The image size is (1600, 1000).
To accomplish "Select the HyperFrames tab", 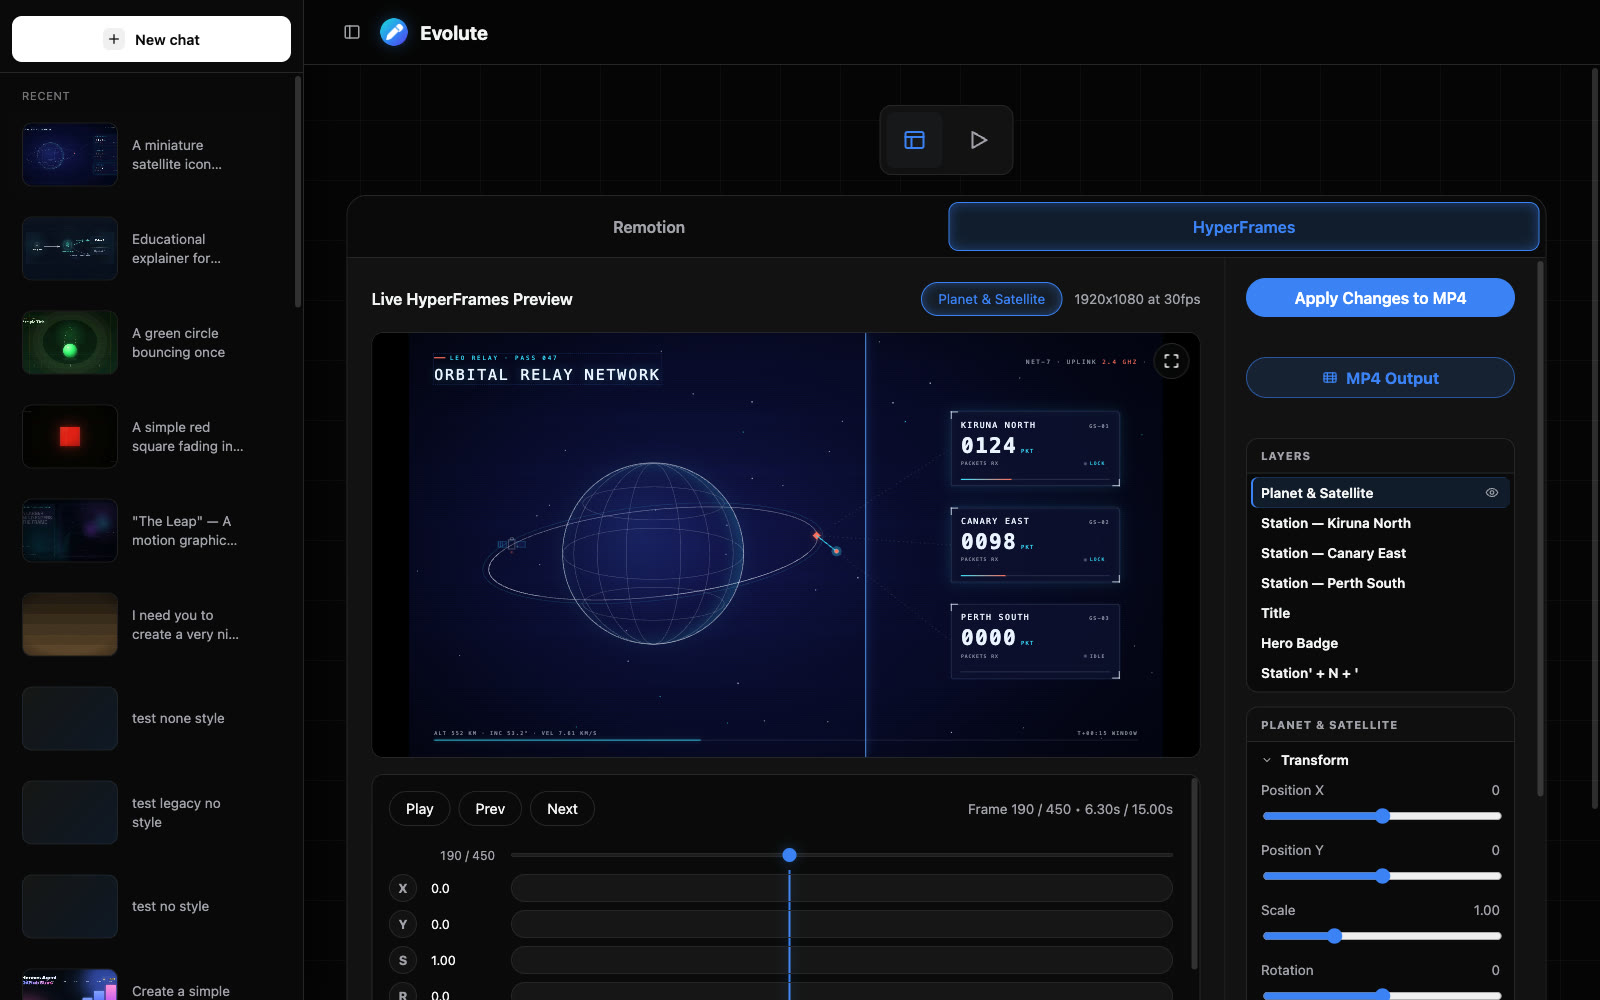I will click(1243, 227).
